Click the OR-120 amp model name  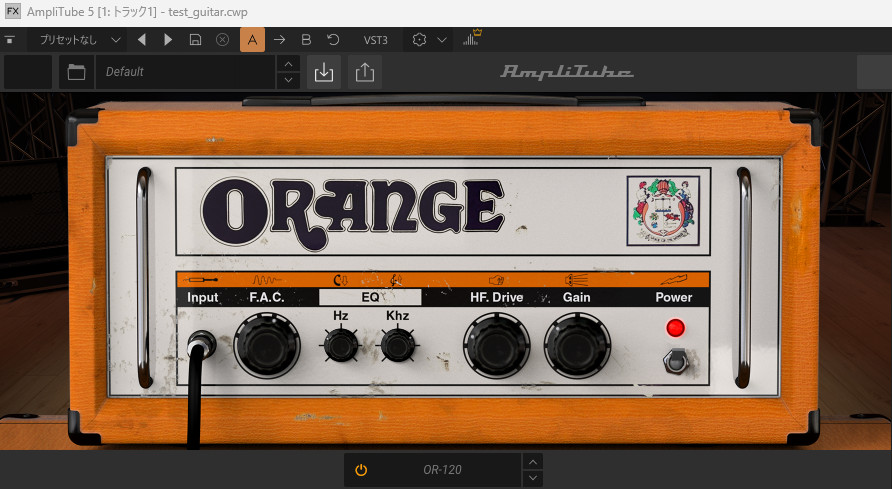(x=442, y=470)
